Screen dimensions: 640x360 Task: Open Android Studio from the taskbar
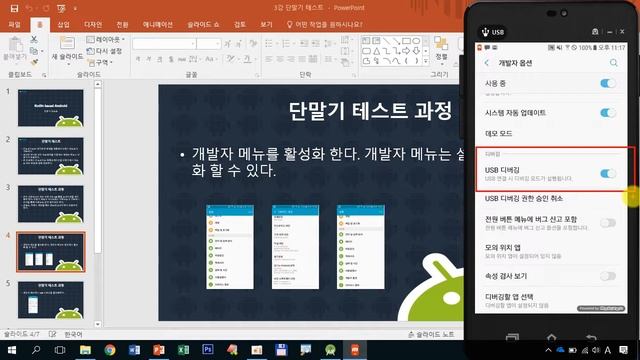click(x=330, y=350)
